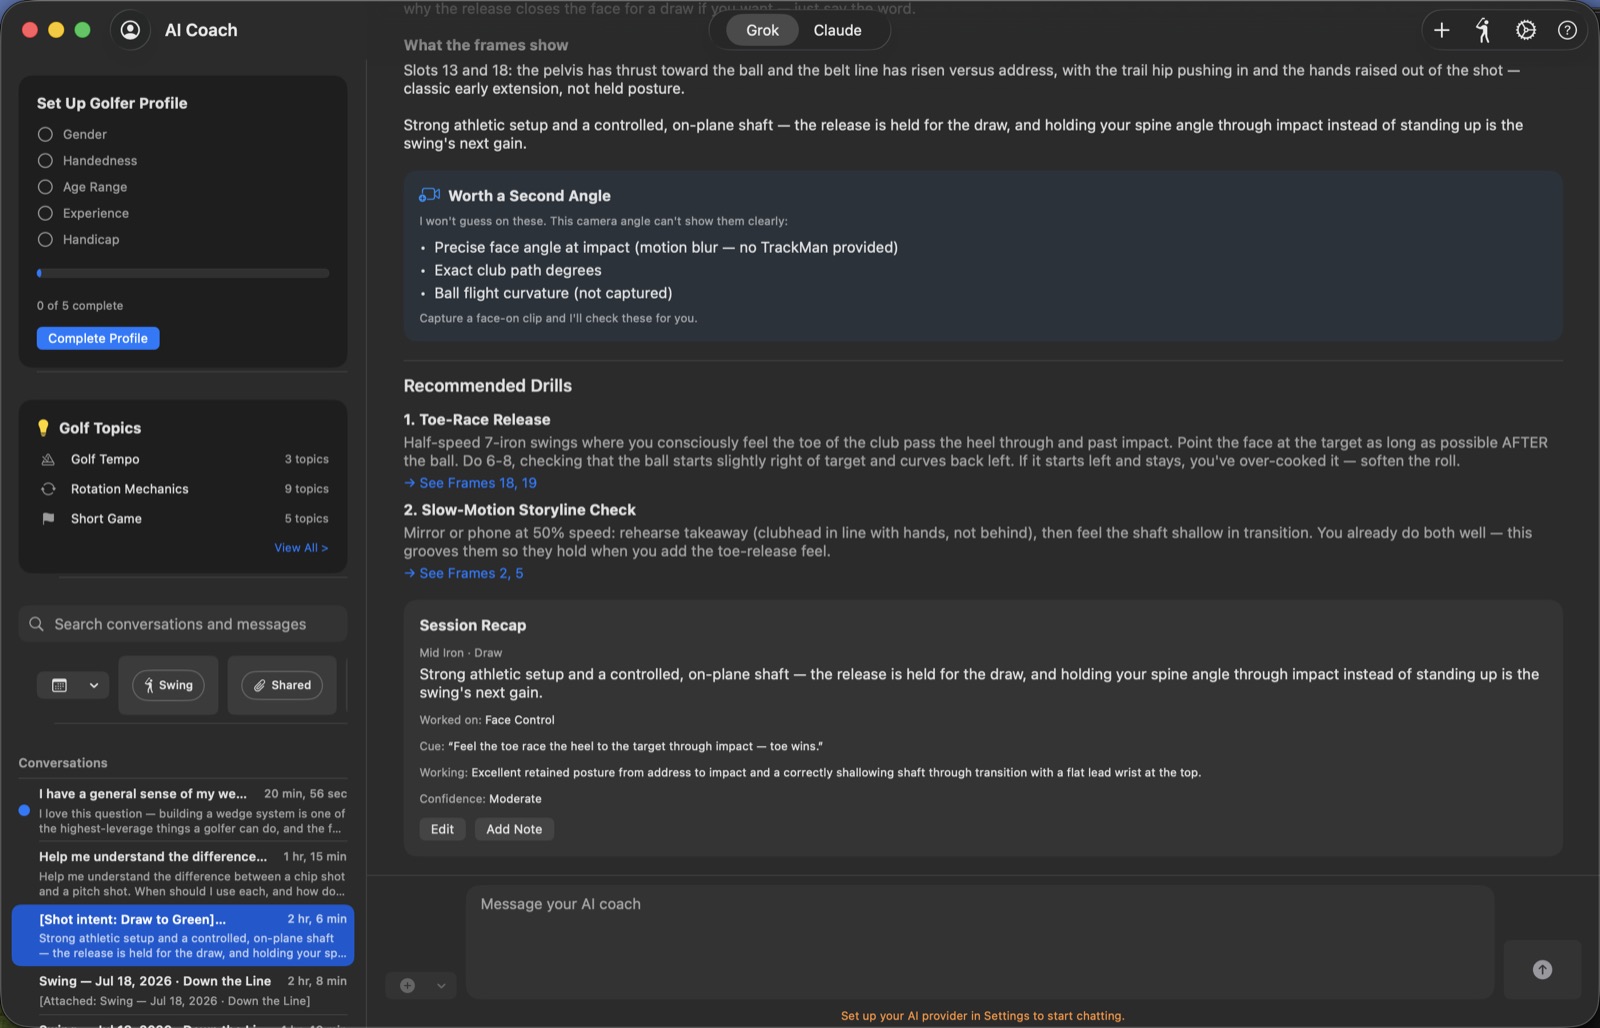This screenshot has width=1600, height=1028.
Task: Click the search magnifier icon
Action: click(36, 624)
